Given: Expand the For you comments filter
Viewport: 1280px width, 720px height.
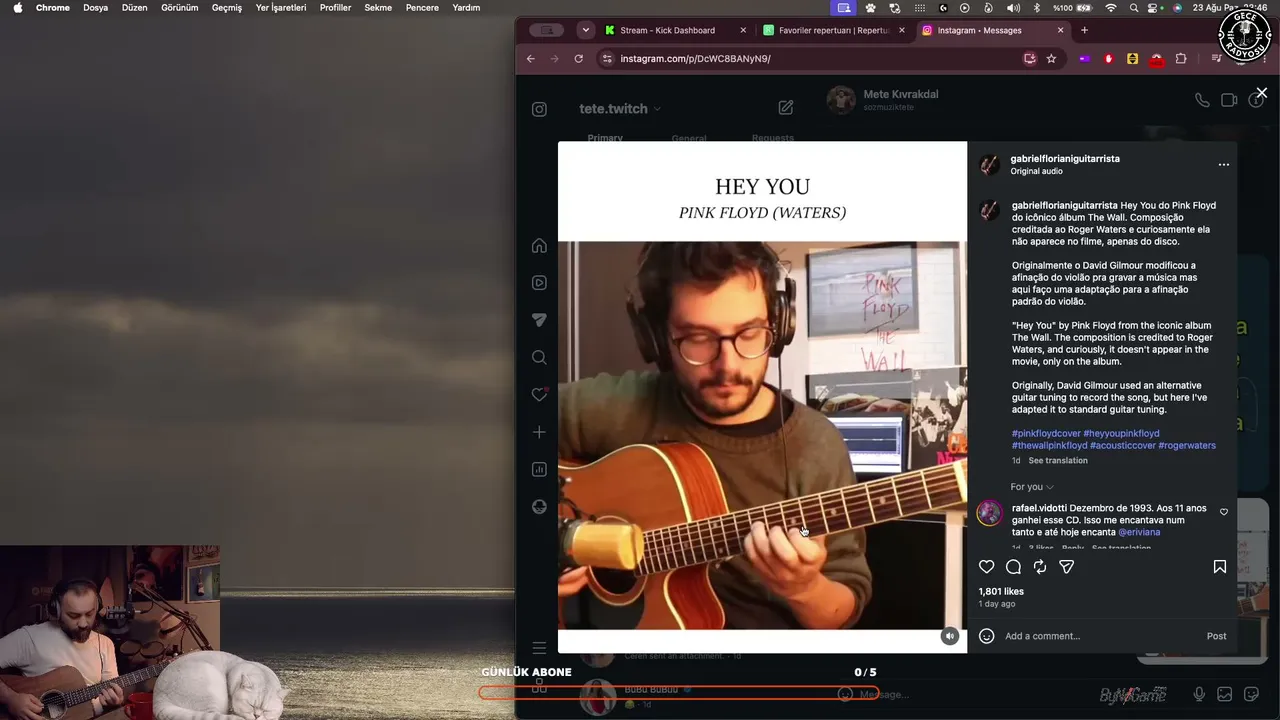Looking at the screenshot, I should [1032, 487].
